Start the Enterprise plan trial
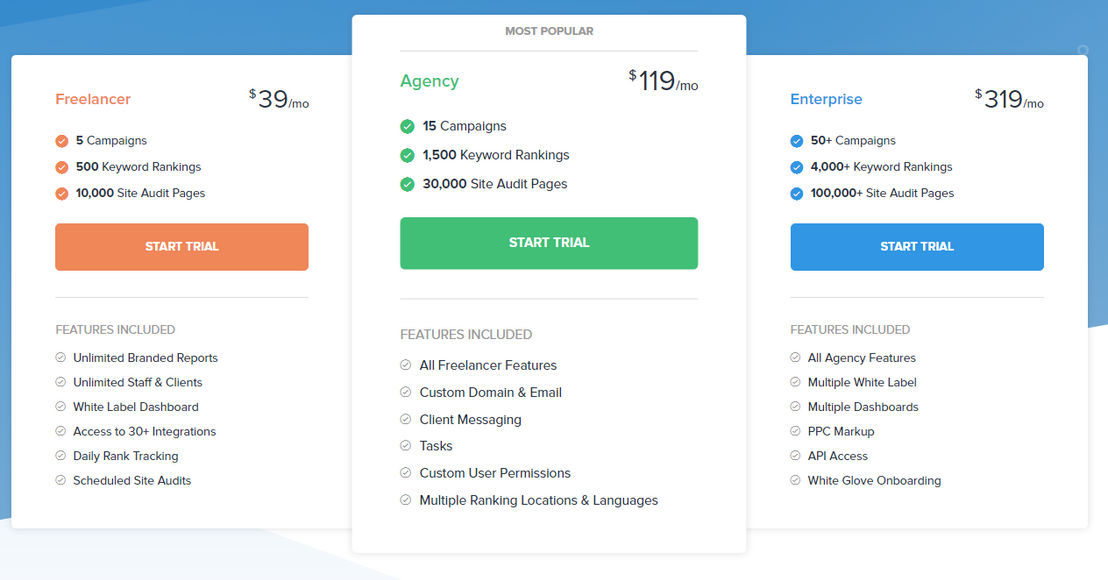This screenshot has height=580, width=1108. point(917,247)
